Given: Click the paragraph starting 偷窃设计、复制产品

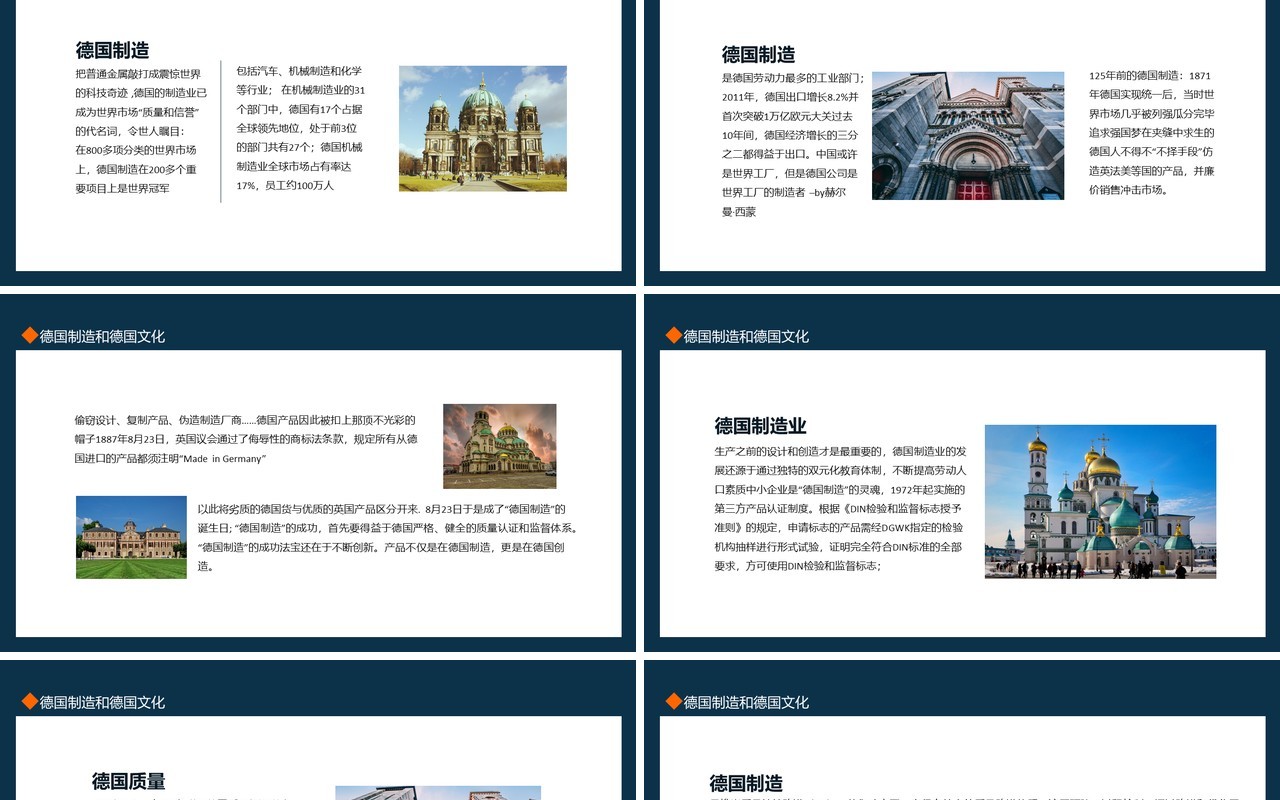Looking at the screenshot, I should click(245, 439).
